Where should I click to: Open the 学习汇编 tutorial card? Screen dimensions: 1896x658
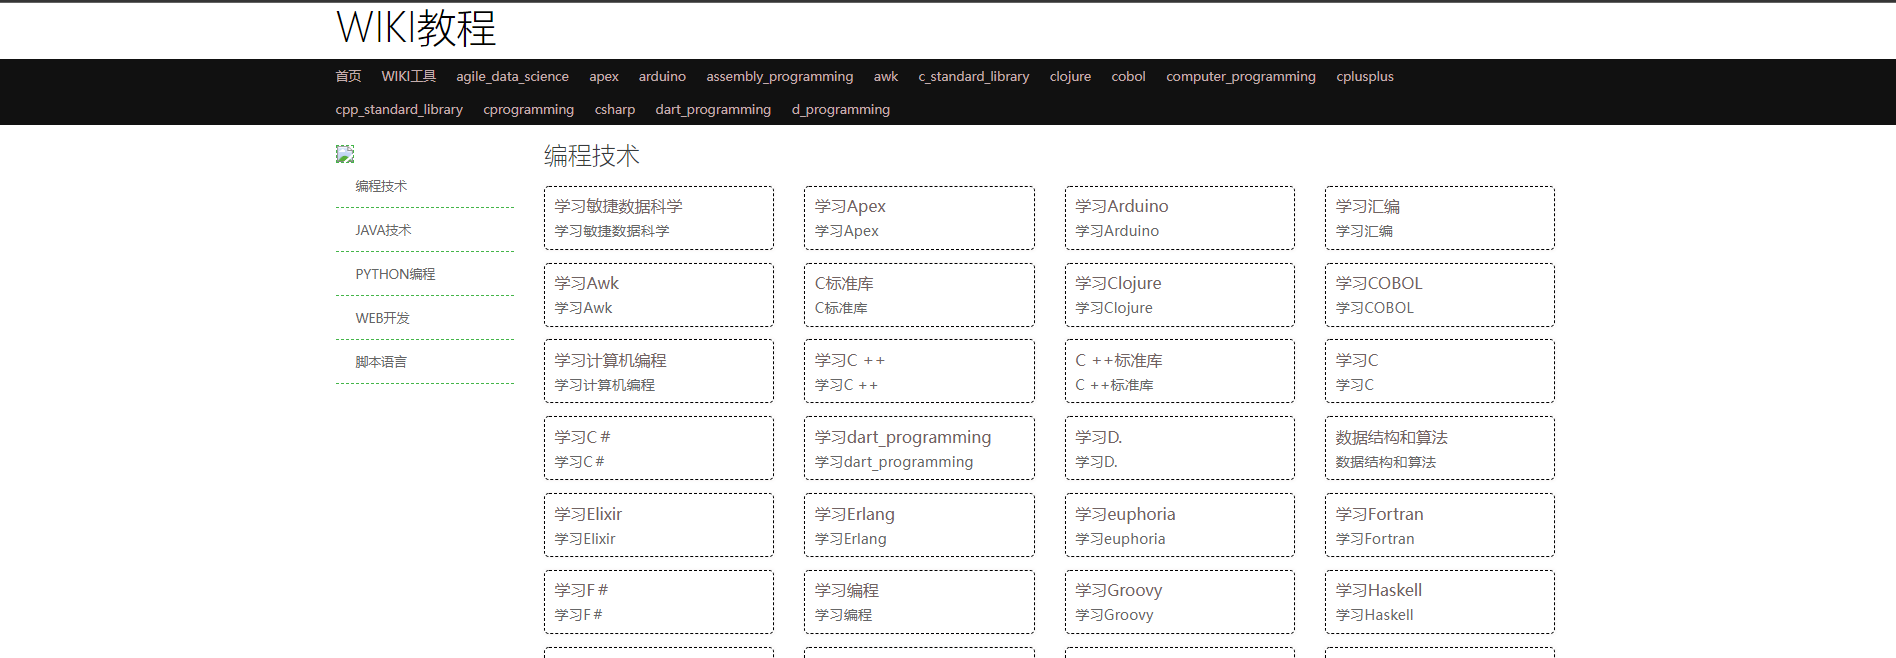click(x=1440, y=218)
